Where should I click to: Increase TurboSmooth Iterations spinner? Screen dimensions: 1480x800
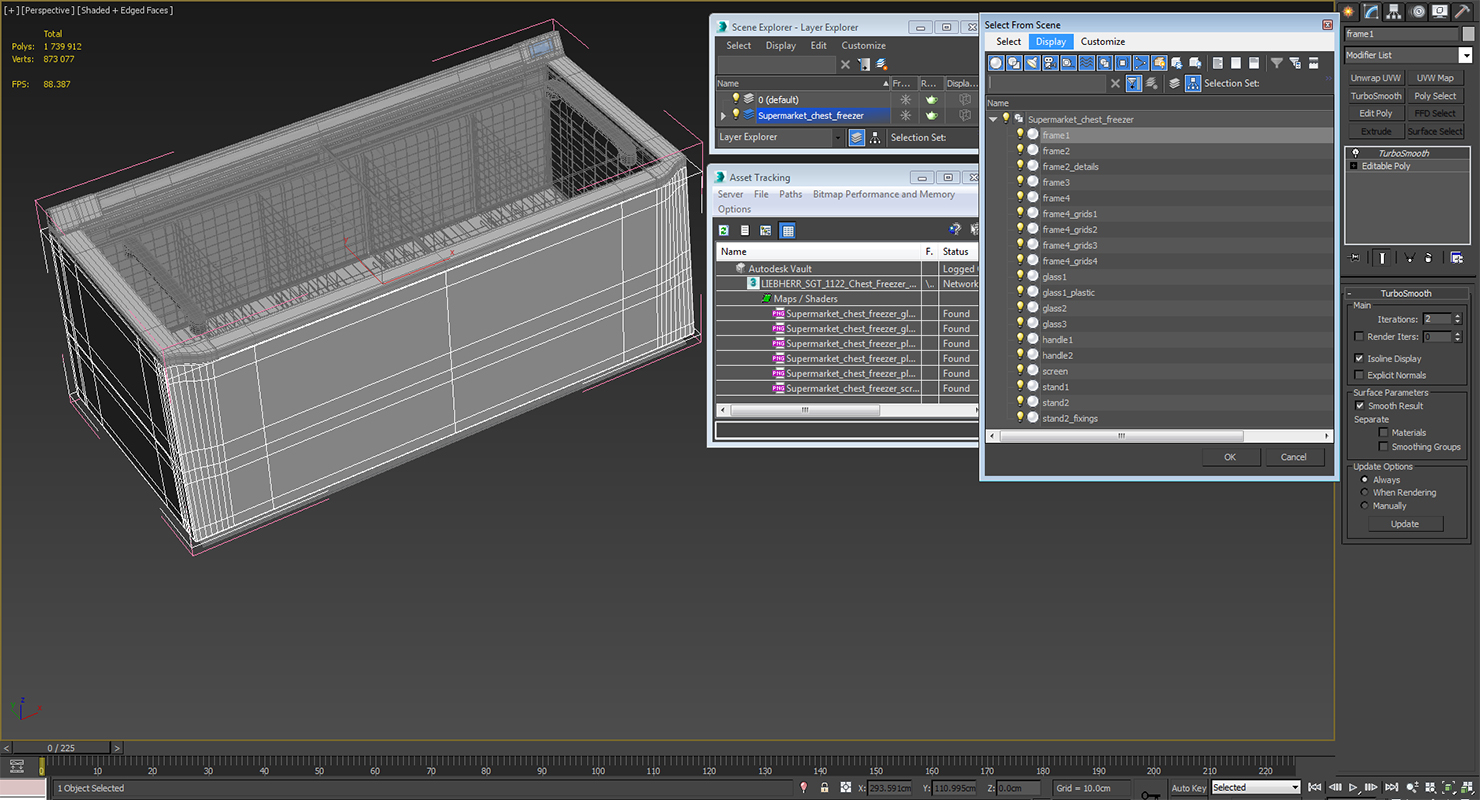(1457, 316)
